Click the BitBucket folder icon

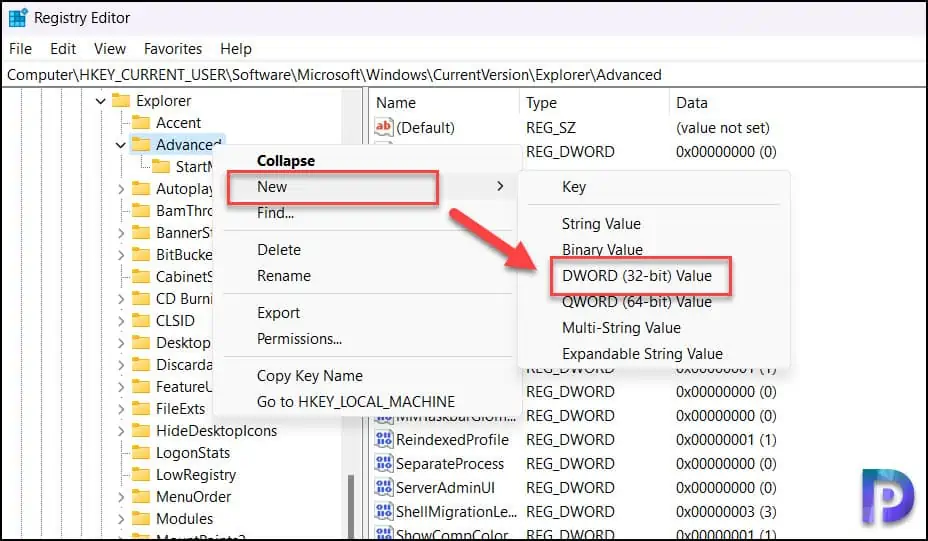pyautogui.click(x=141, y=255)
